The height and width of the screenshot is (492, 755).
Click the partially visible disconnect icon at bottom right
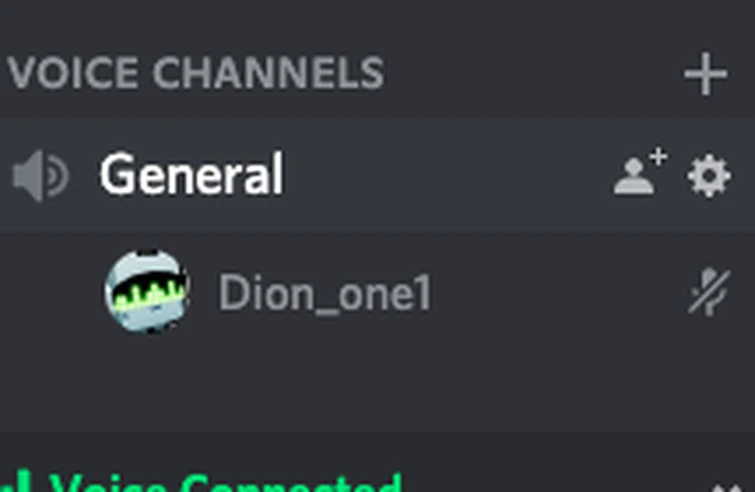[727, 487]
